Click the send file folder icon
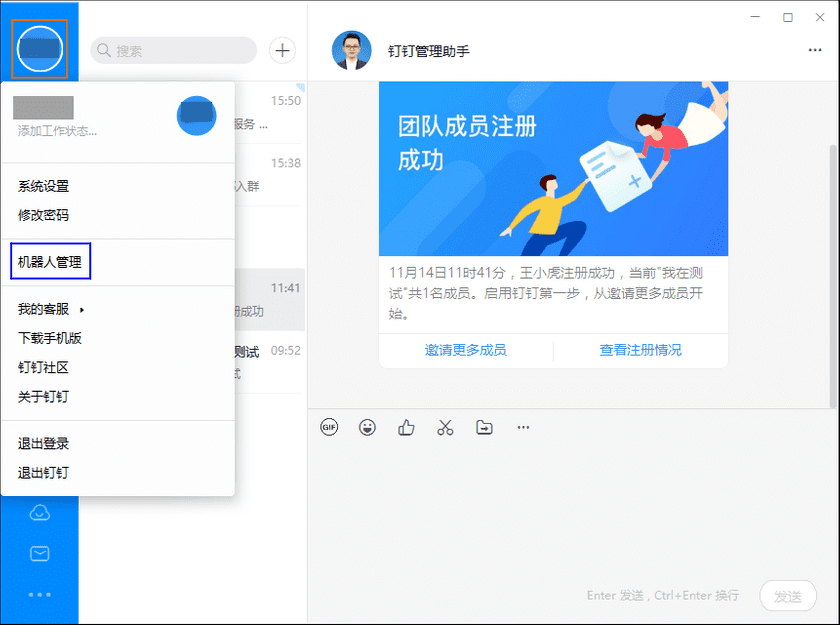The width and height of the screenshot is (840, 625). coord(484,427)
